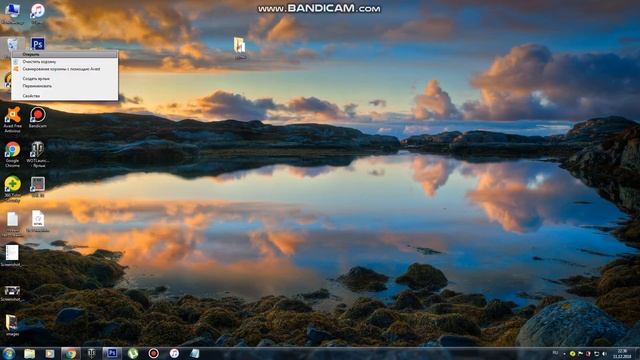Select the Google Chrome desktop shortcut
The image size is (640, 360).
pyautogui.click(x=12, y=154)
